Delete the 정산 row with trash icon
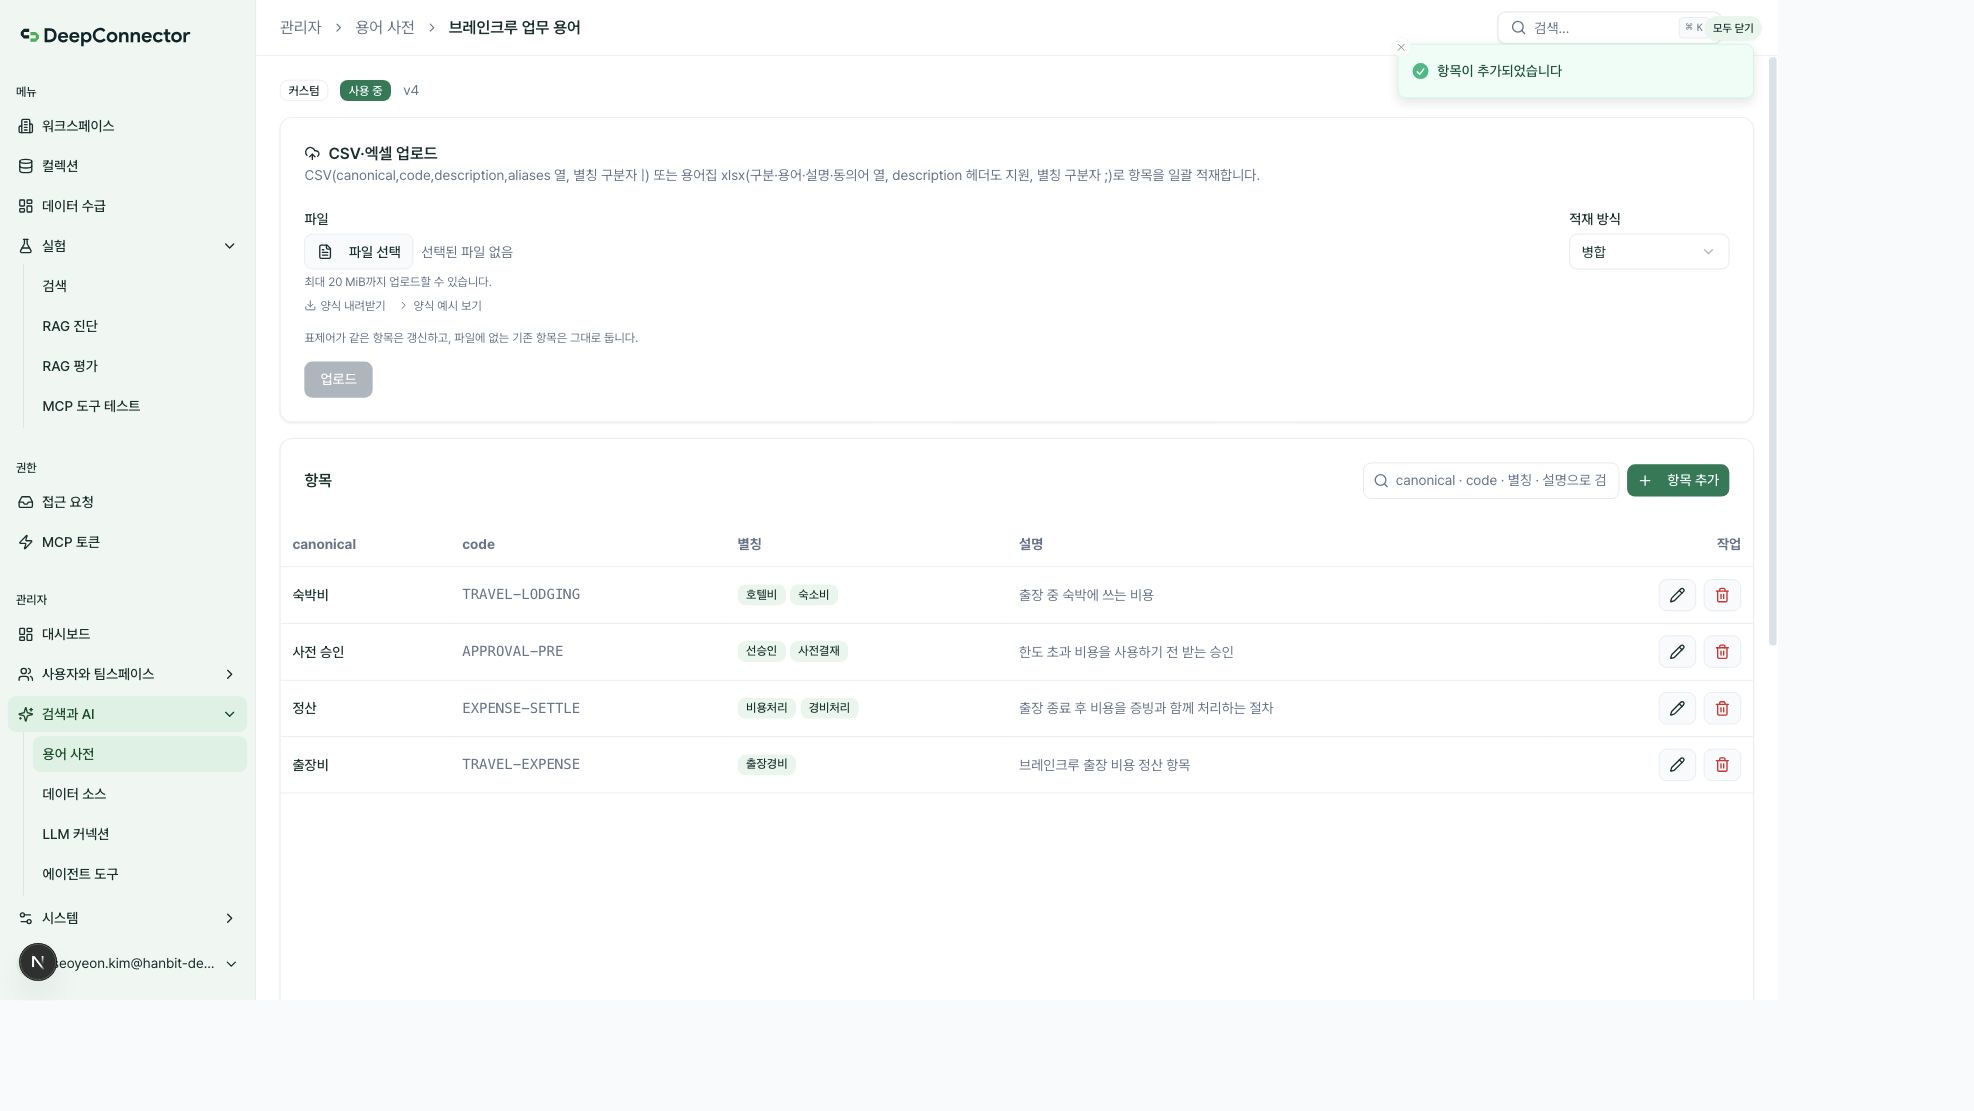Screen dimensions: 1974x1111 1722,708
